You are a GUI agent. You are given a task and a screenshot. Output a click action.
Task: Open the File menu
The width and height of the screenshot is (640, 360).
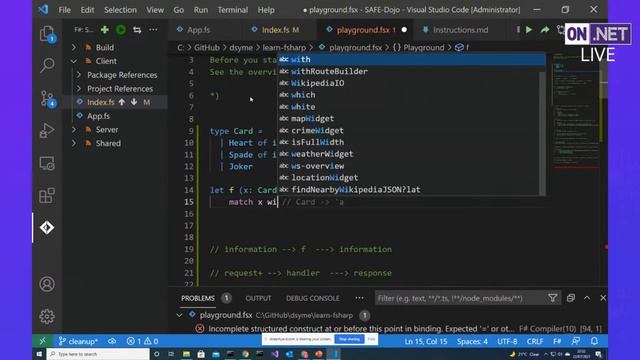[64, 10]
